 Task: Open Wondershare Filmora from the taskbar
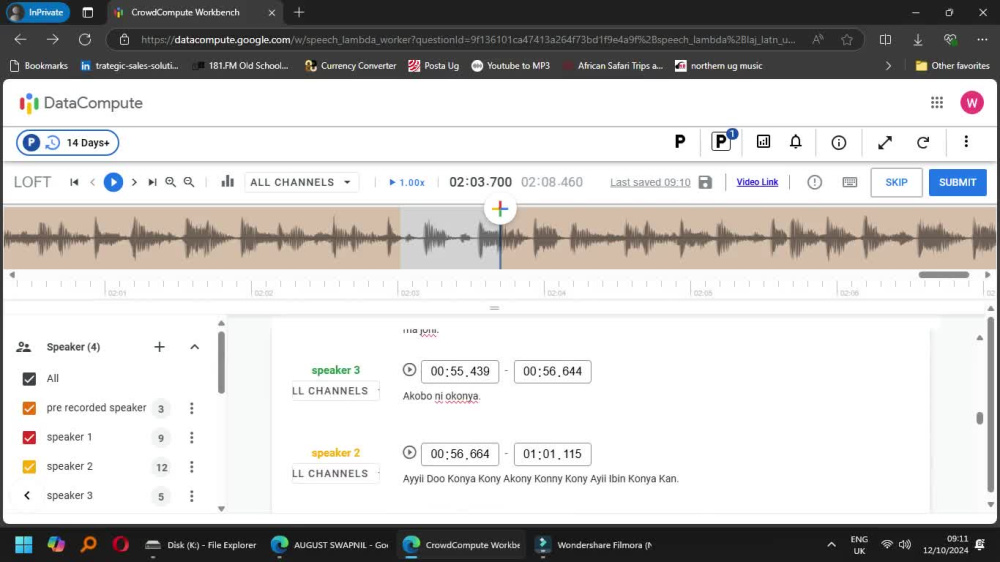tap(593, 545)
